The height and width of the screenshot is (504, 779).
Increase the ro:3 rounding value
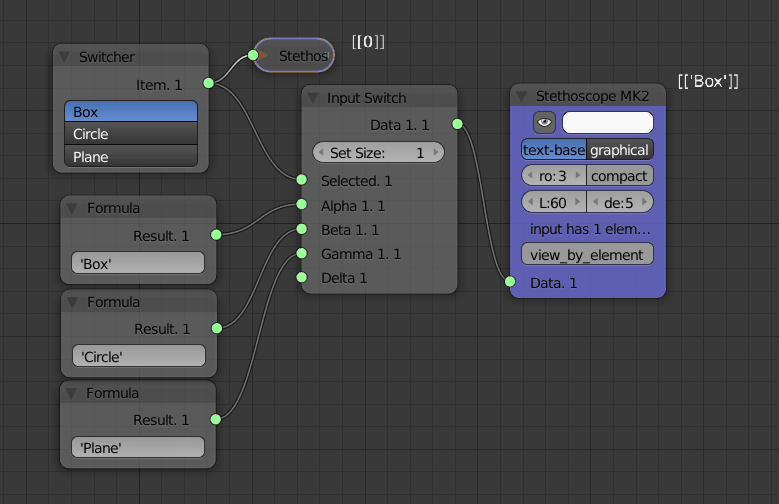tap(578, 175)
